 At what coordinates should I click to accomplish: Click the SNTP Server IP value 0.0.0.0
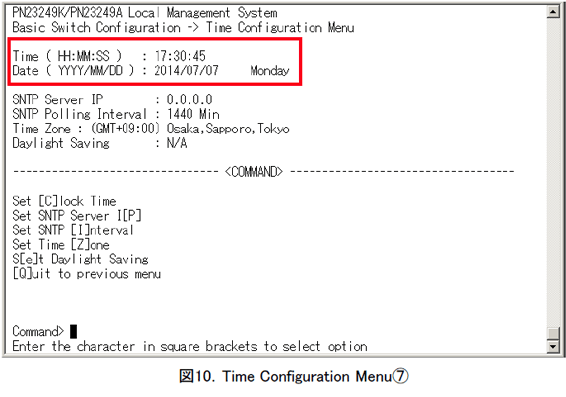[189, 99]
